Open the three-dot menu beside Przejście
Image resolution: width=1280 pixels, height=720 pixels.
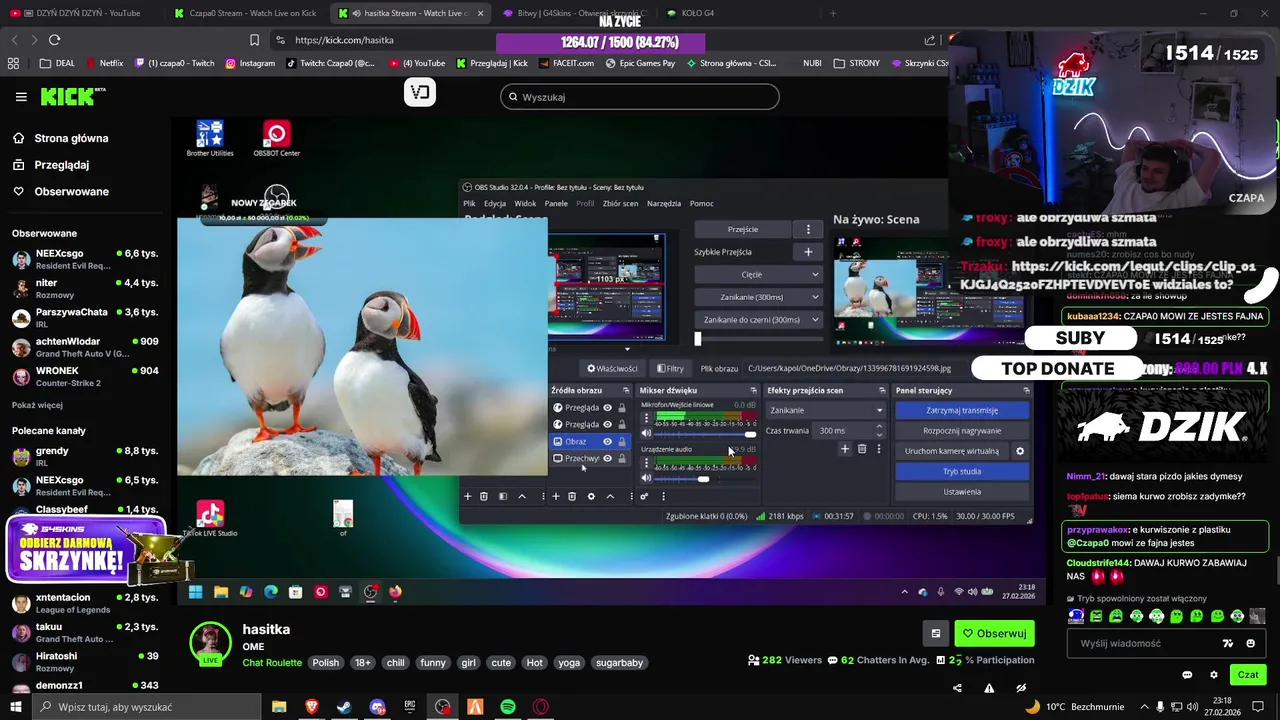(808, 229)
